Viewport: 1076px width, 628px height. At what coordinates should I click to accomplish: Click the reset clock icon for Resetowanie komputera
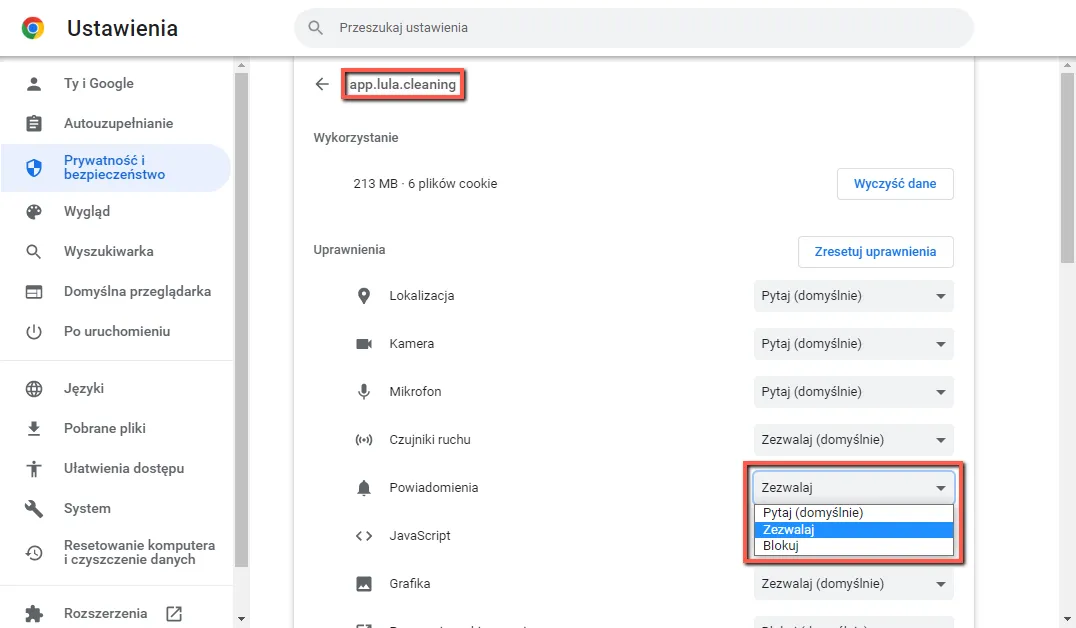[34, 553]
